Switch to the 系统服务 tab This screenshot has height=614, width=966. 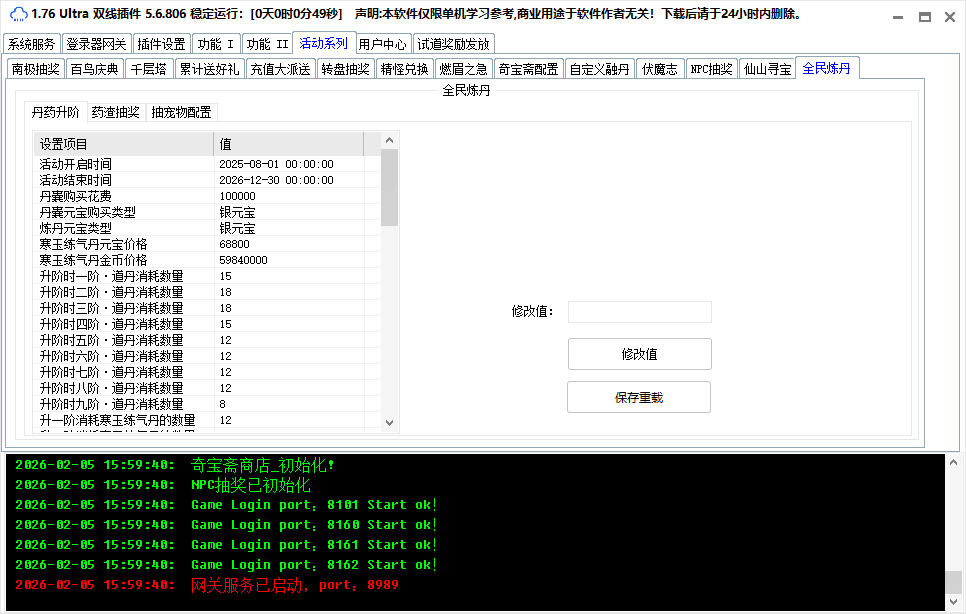(x=32, y=44)
